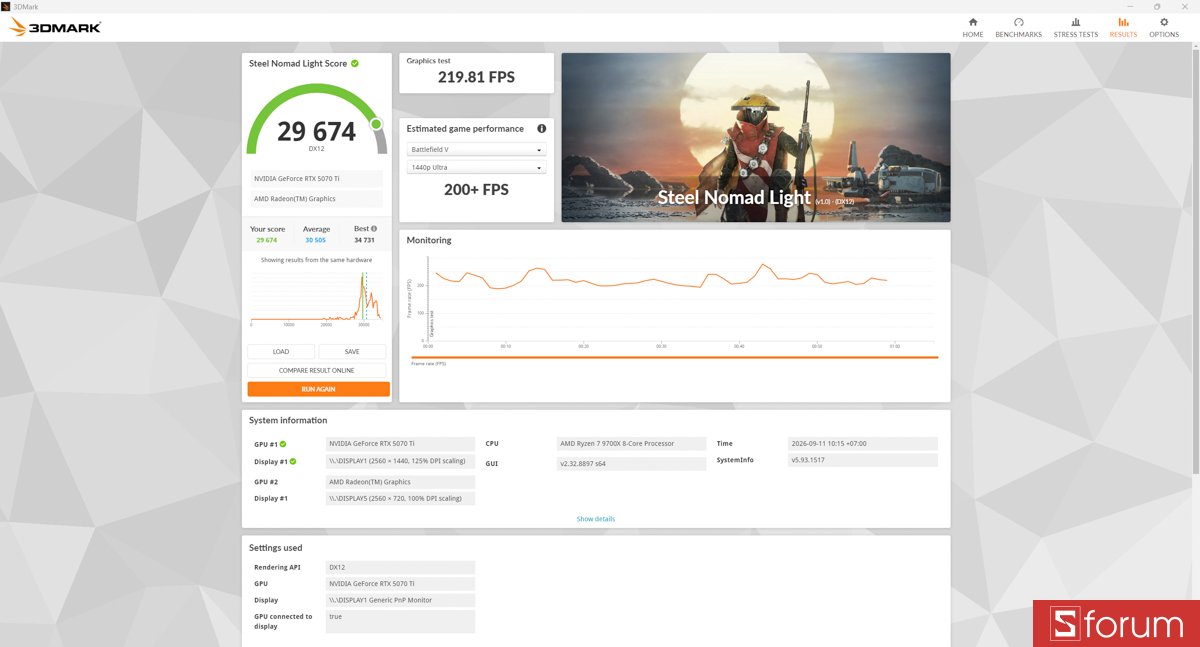1200x647 pixels.
Task: Restore the 3DMark window size
Action: pos(1158,6)
